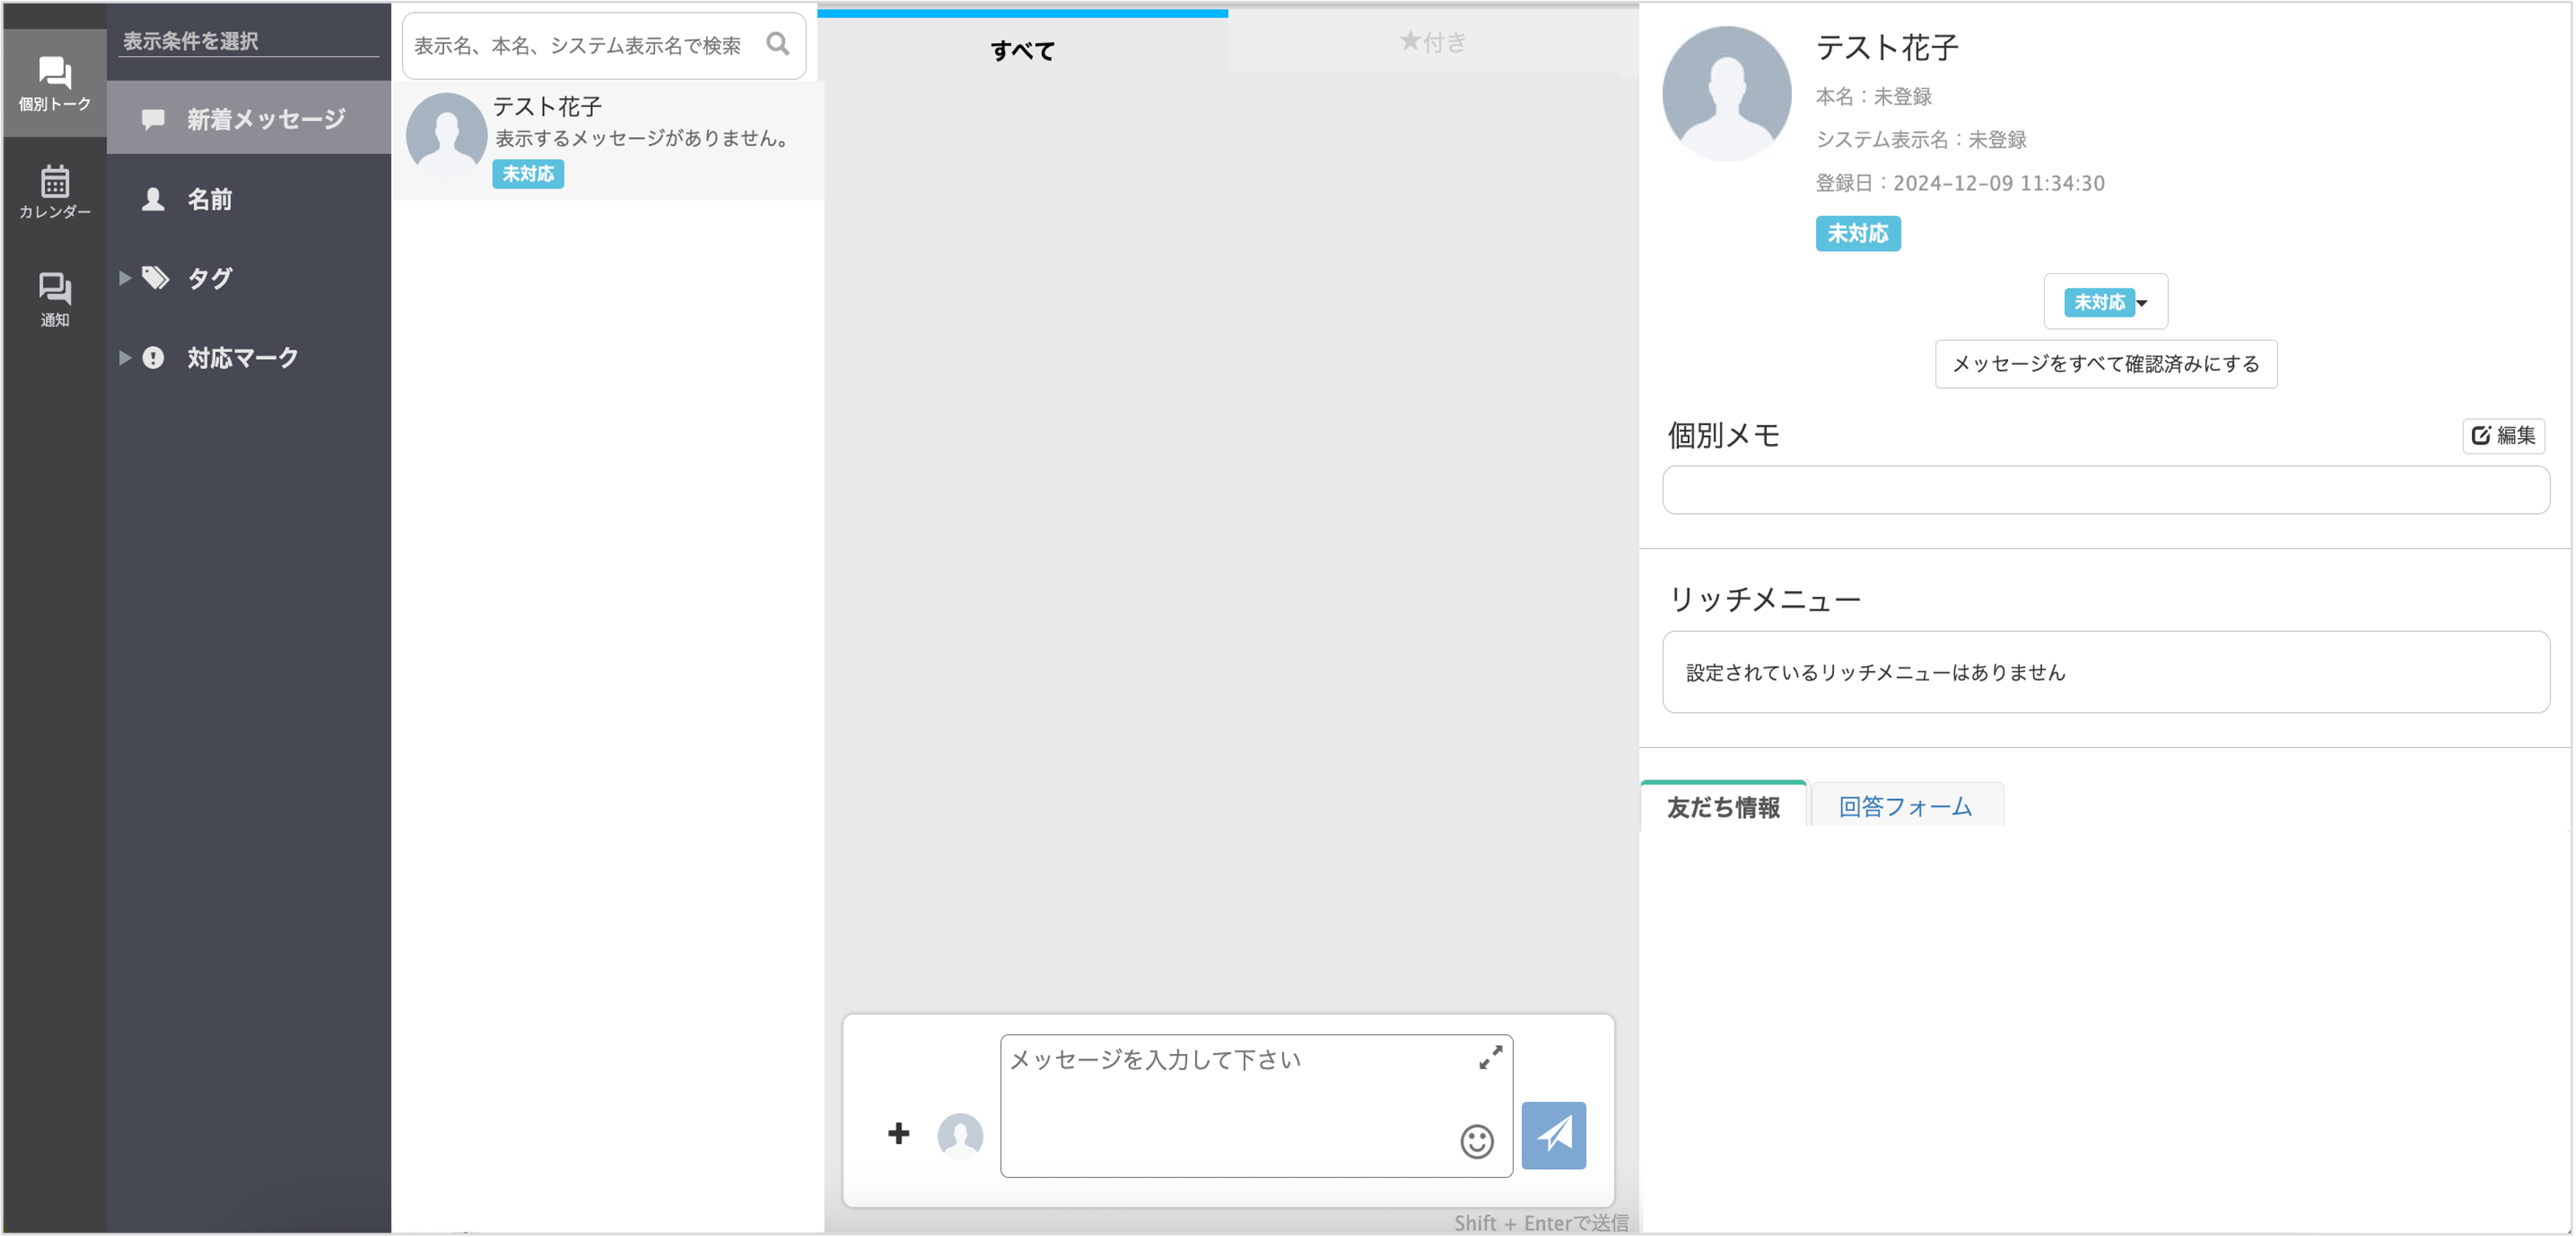The width and height of the screenshot is (2576, 1237).
Task: Open the emoji smiley picker
Action: [1476, 1141]
